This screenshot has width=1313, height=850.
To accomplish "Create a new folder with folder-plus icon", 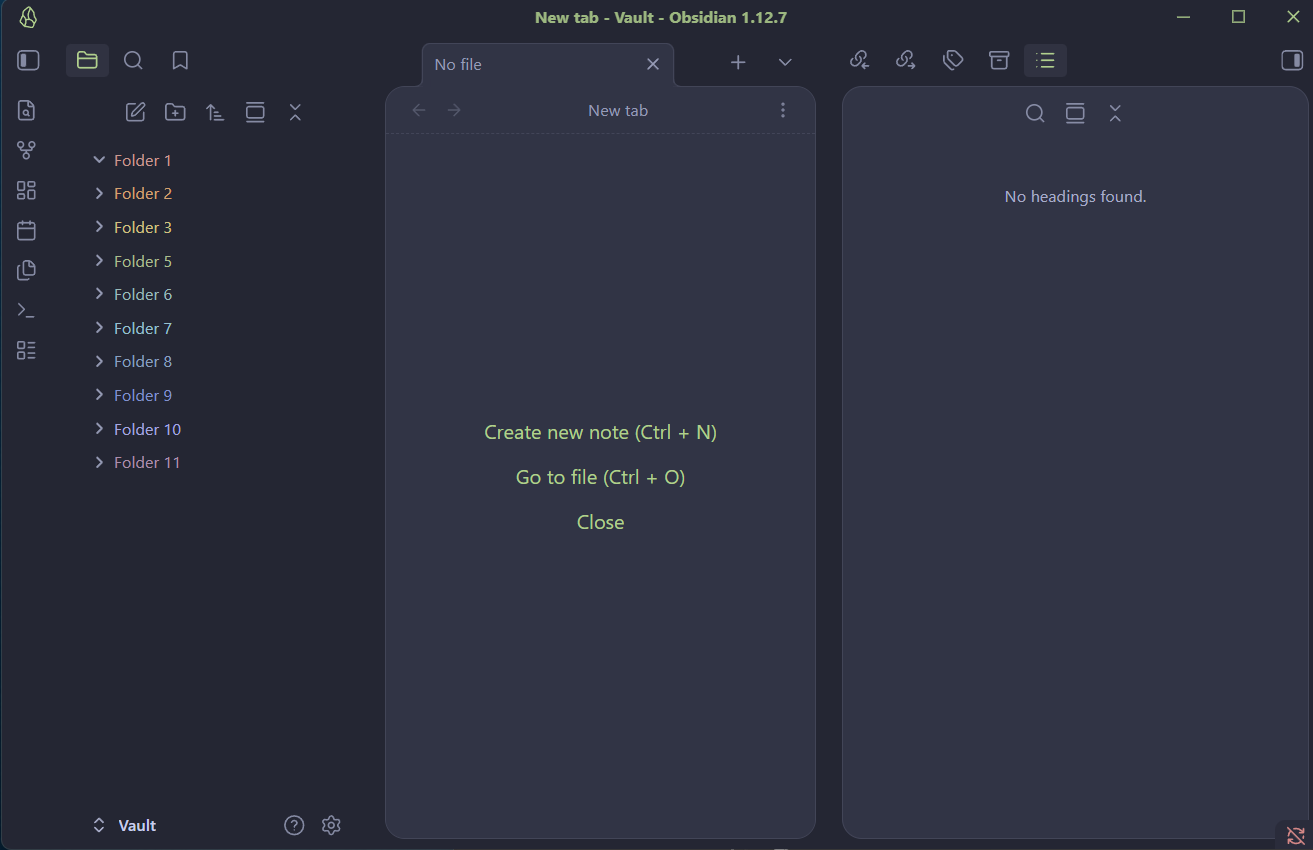I will [x=175, y=112].
